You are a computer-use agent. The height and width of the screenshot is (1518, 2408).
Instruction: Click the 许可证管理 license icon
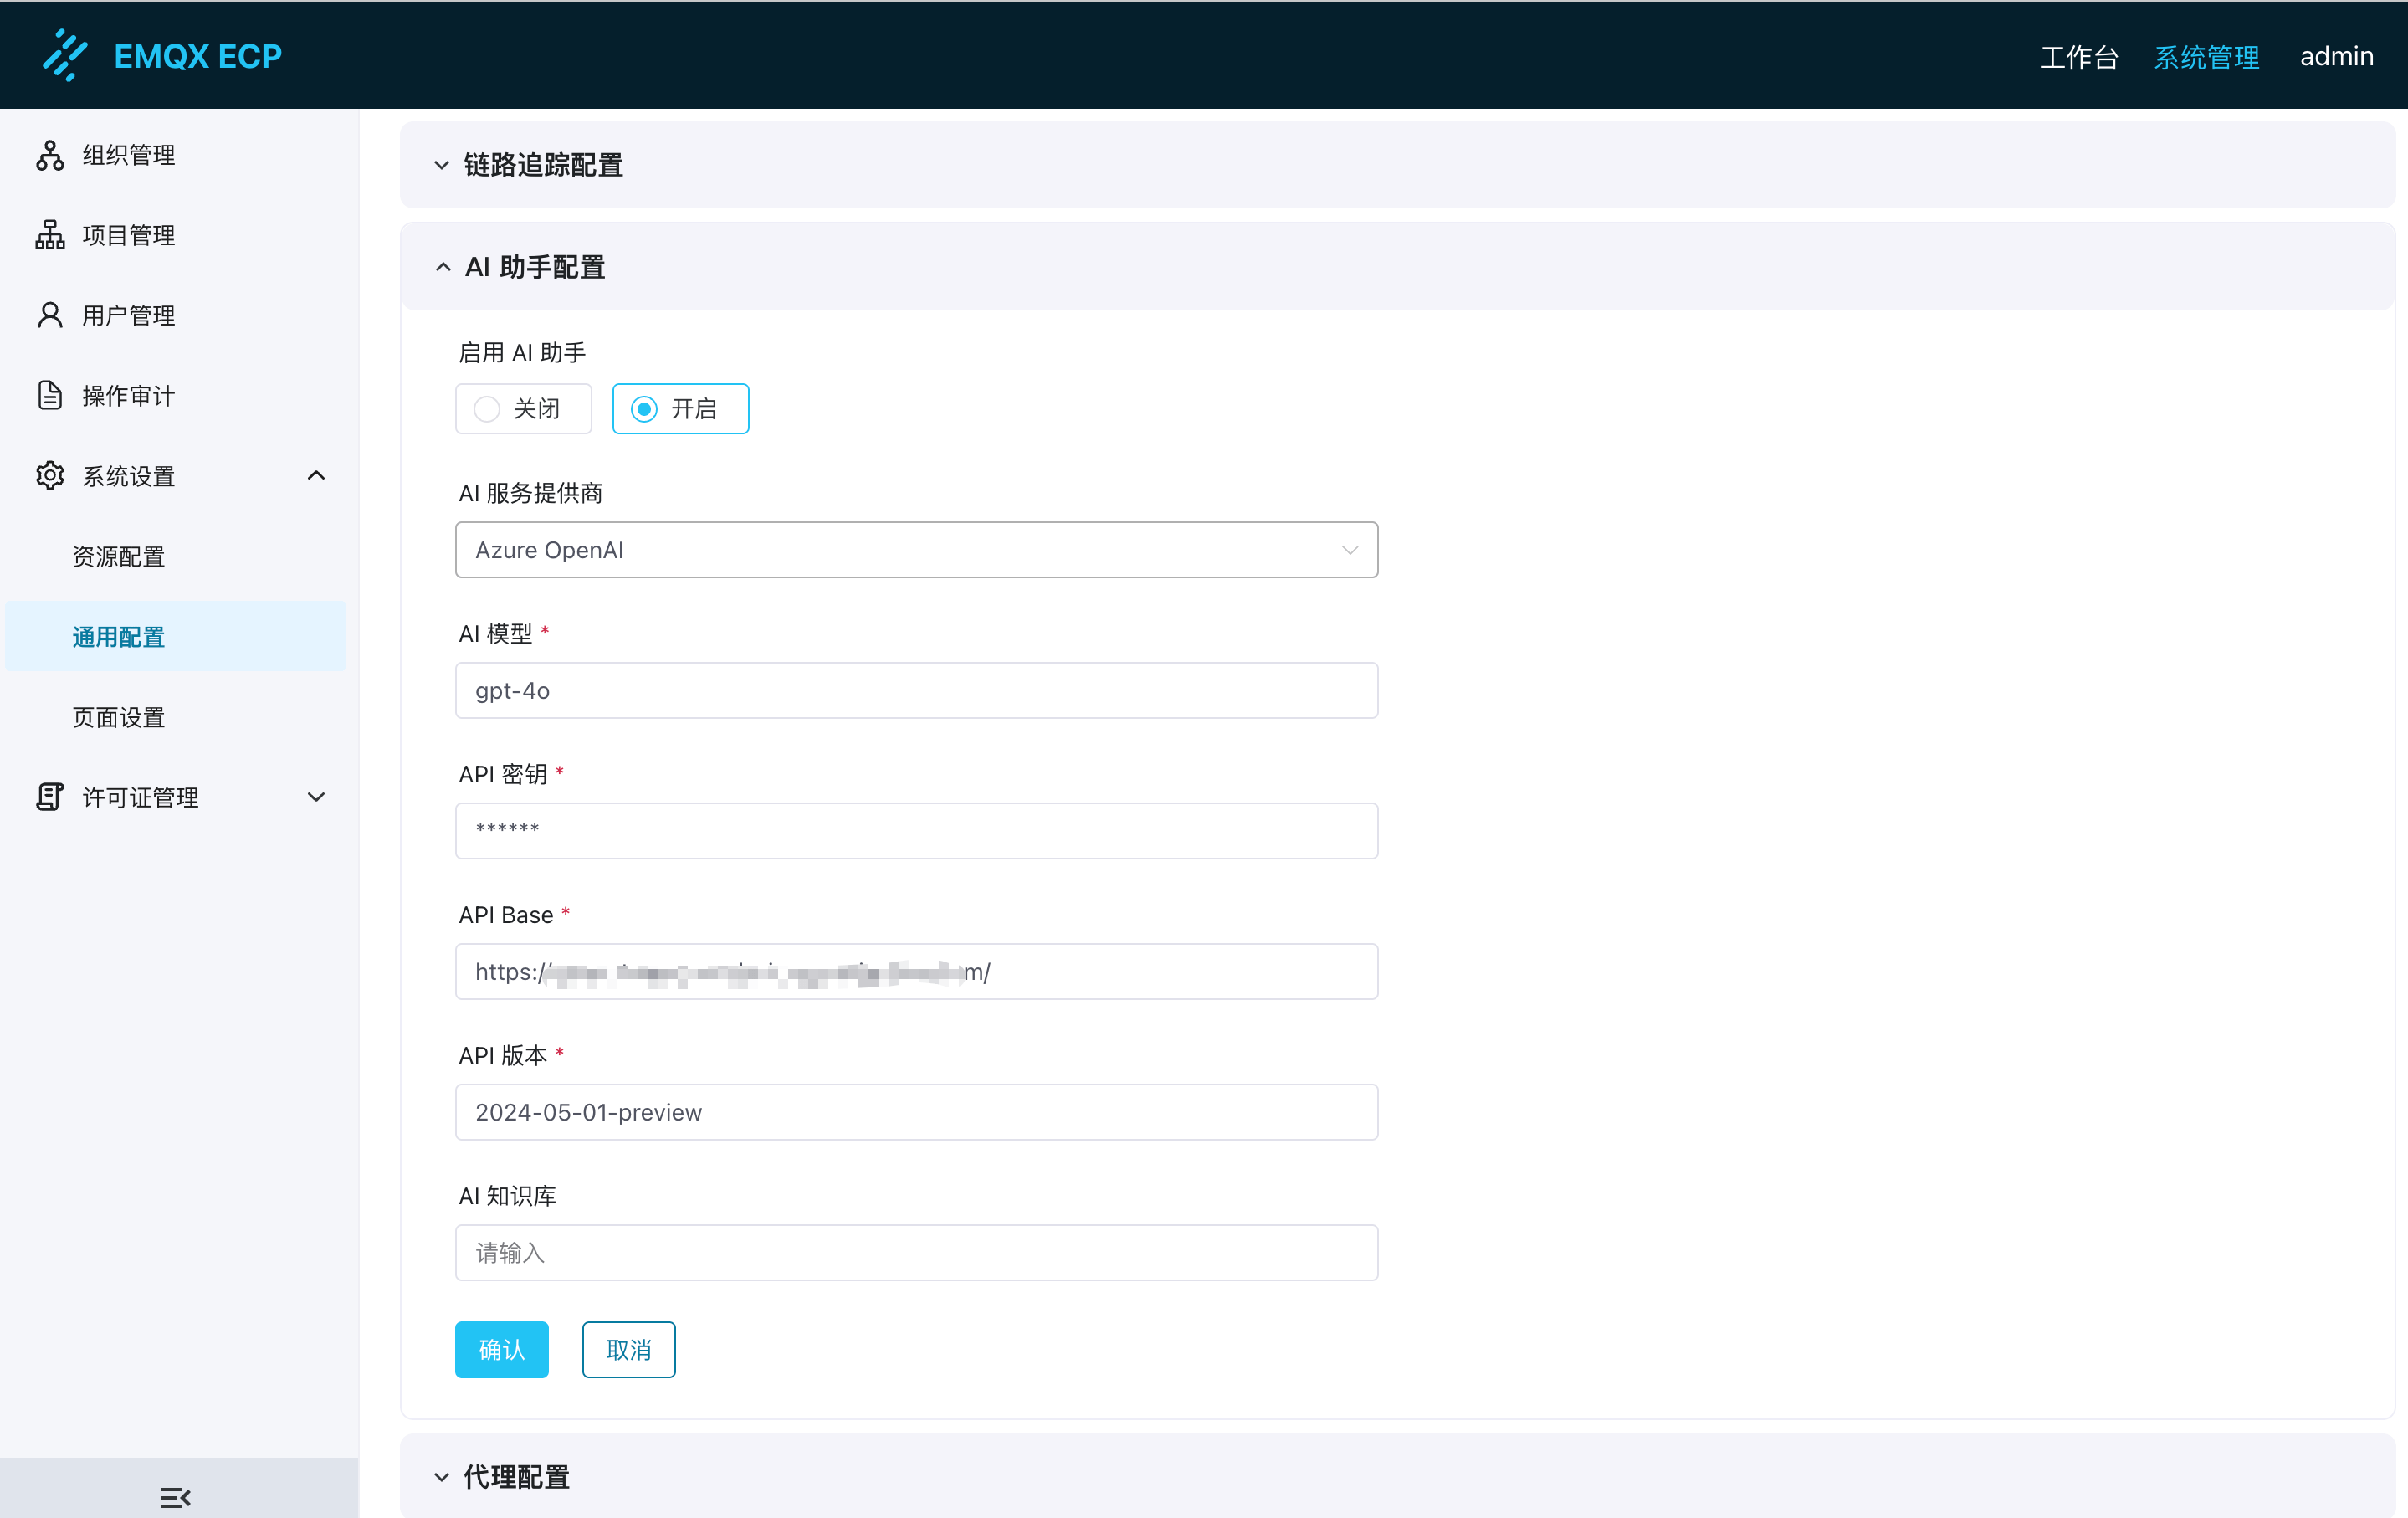click(x=50, y=797)
